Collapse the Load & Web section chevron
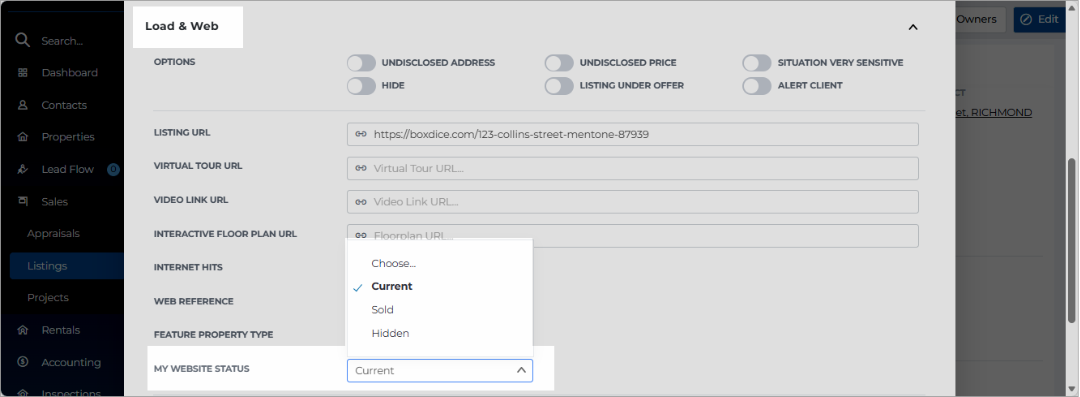 (913, 28)
